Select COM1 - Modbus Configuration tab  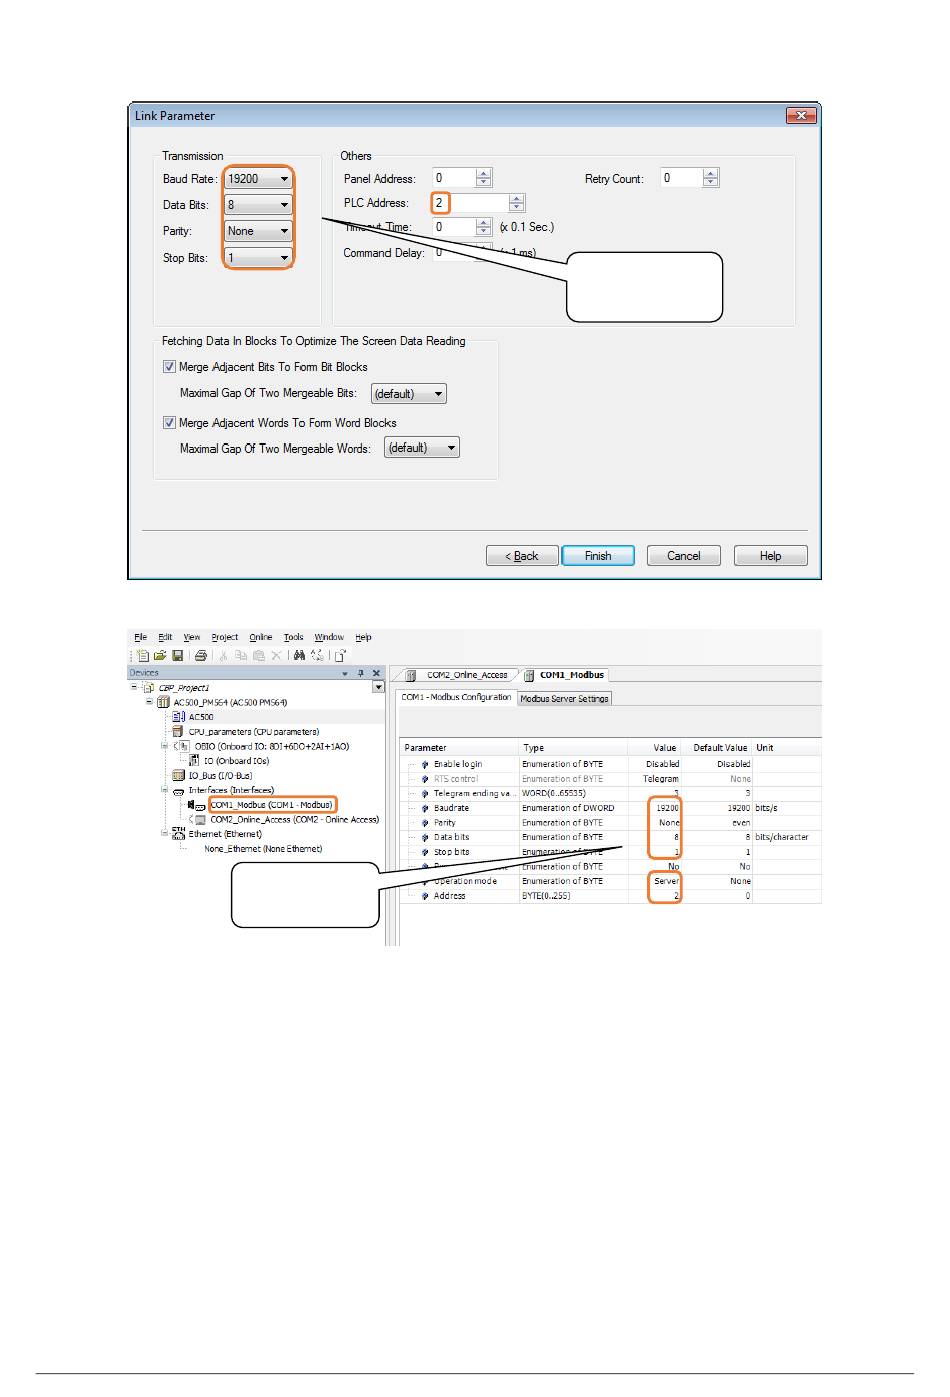(x=456, y=697)
